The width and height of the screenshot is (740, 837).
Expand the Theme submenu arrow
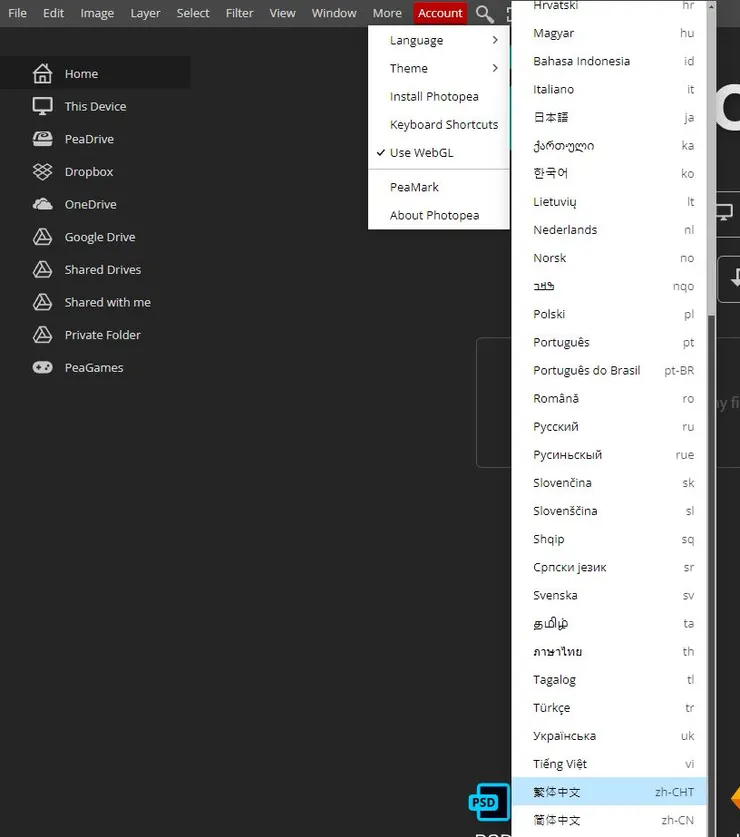(495, 68)
